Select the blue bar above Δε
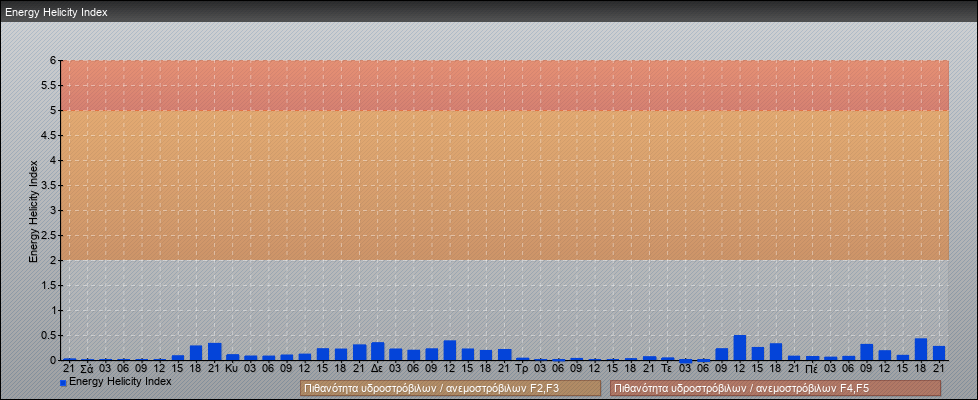The image size is (978, 400). pos(377,351)
